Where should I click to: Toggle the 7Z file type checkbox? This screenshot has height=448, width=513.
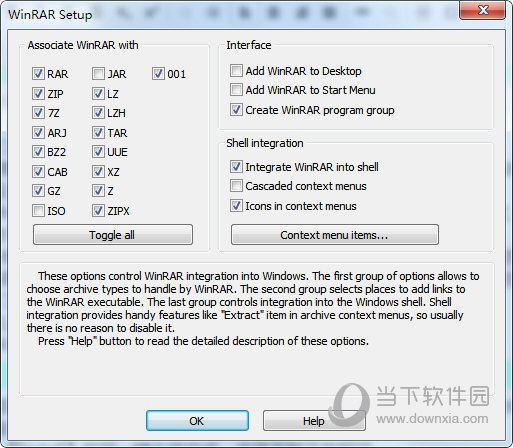pyautogui.click(x=38, y=113)
